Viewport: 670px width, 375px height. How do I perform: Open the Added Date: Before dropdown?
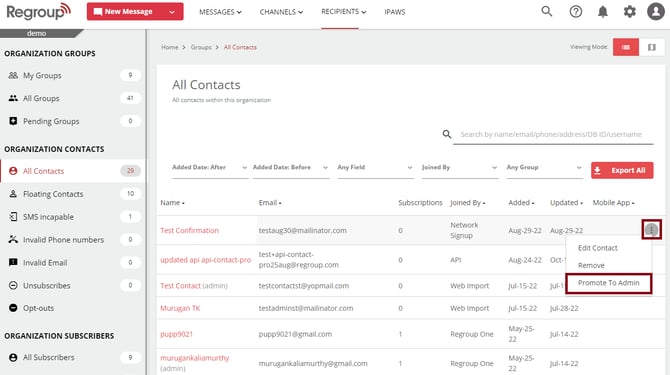click(x=291, y=167)
